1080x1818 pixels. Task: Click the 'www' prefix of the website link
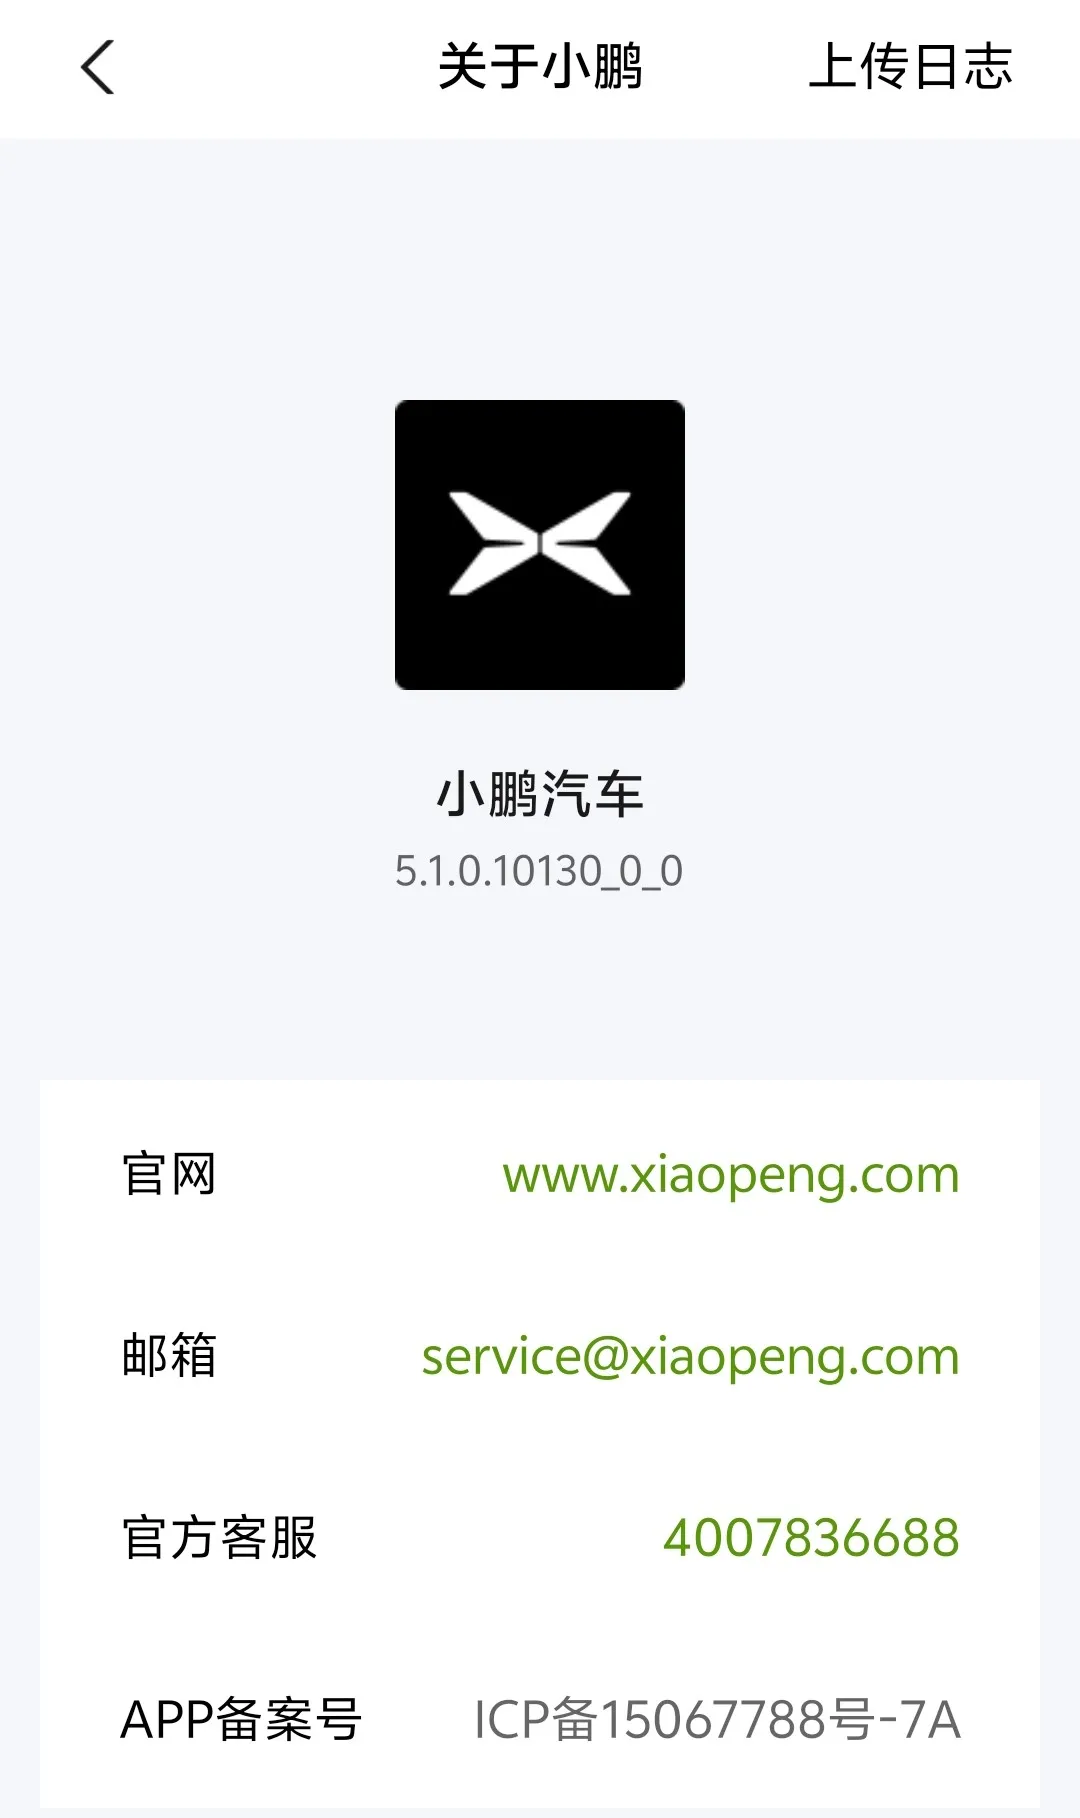[560, 1177]
